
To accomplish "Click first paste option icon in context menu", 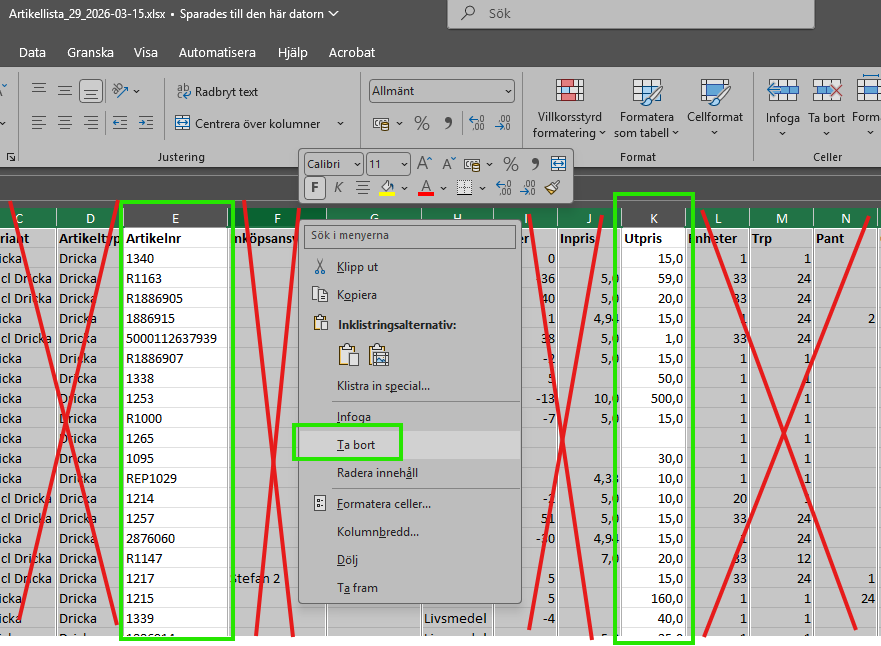I will 348,354.
